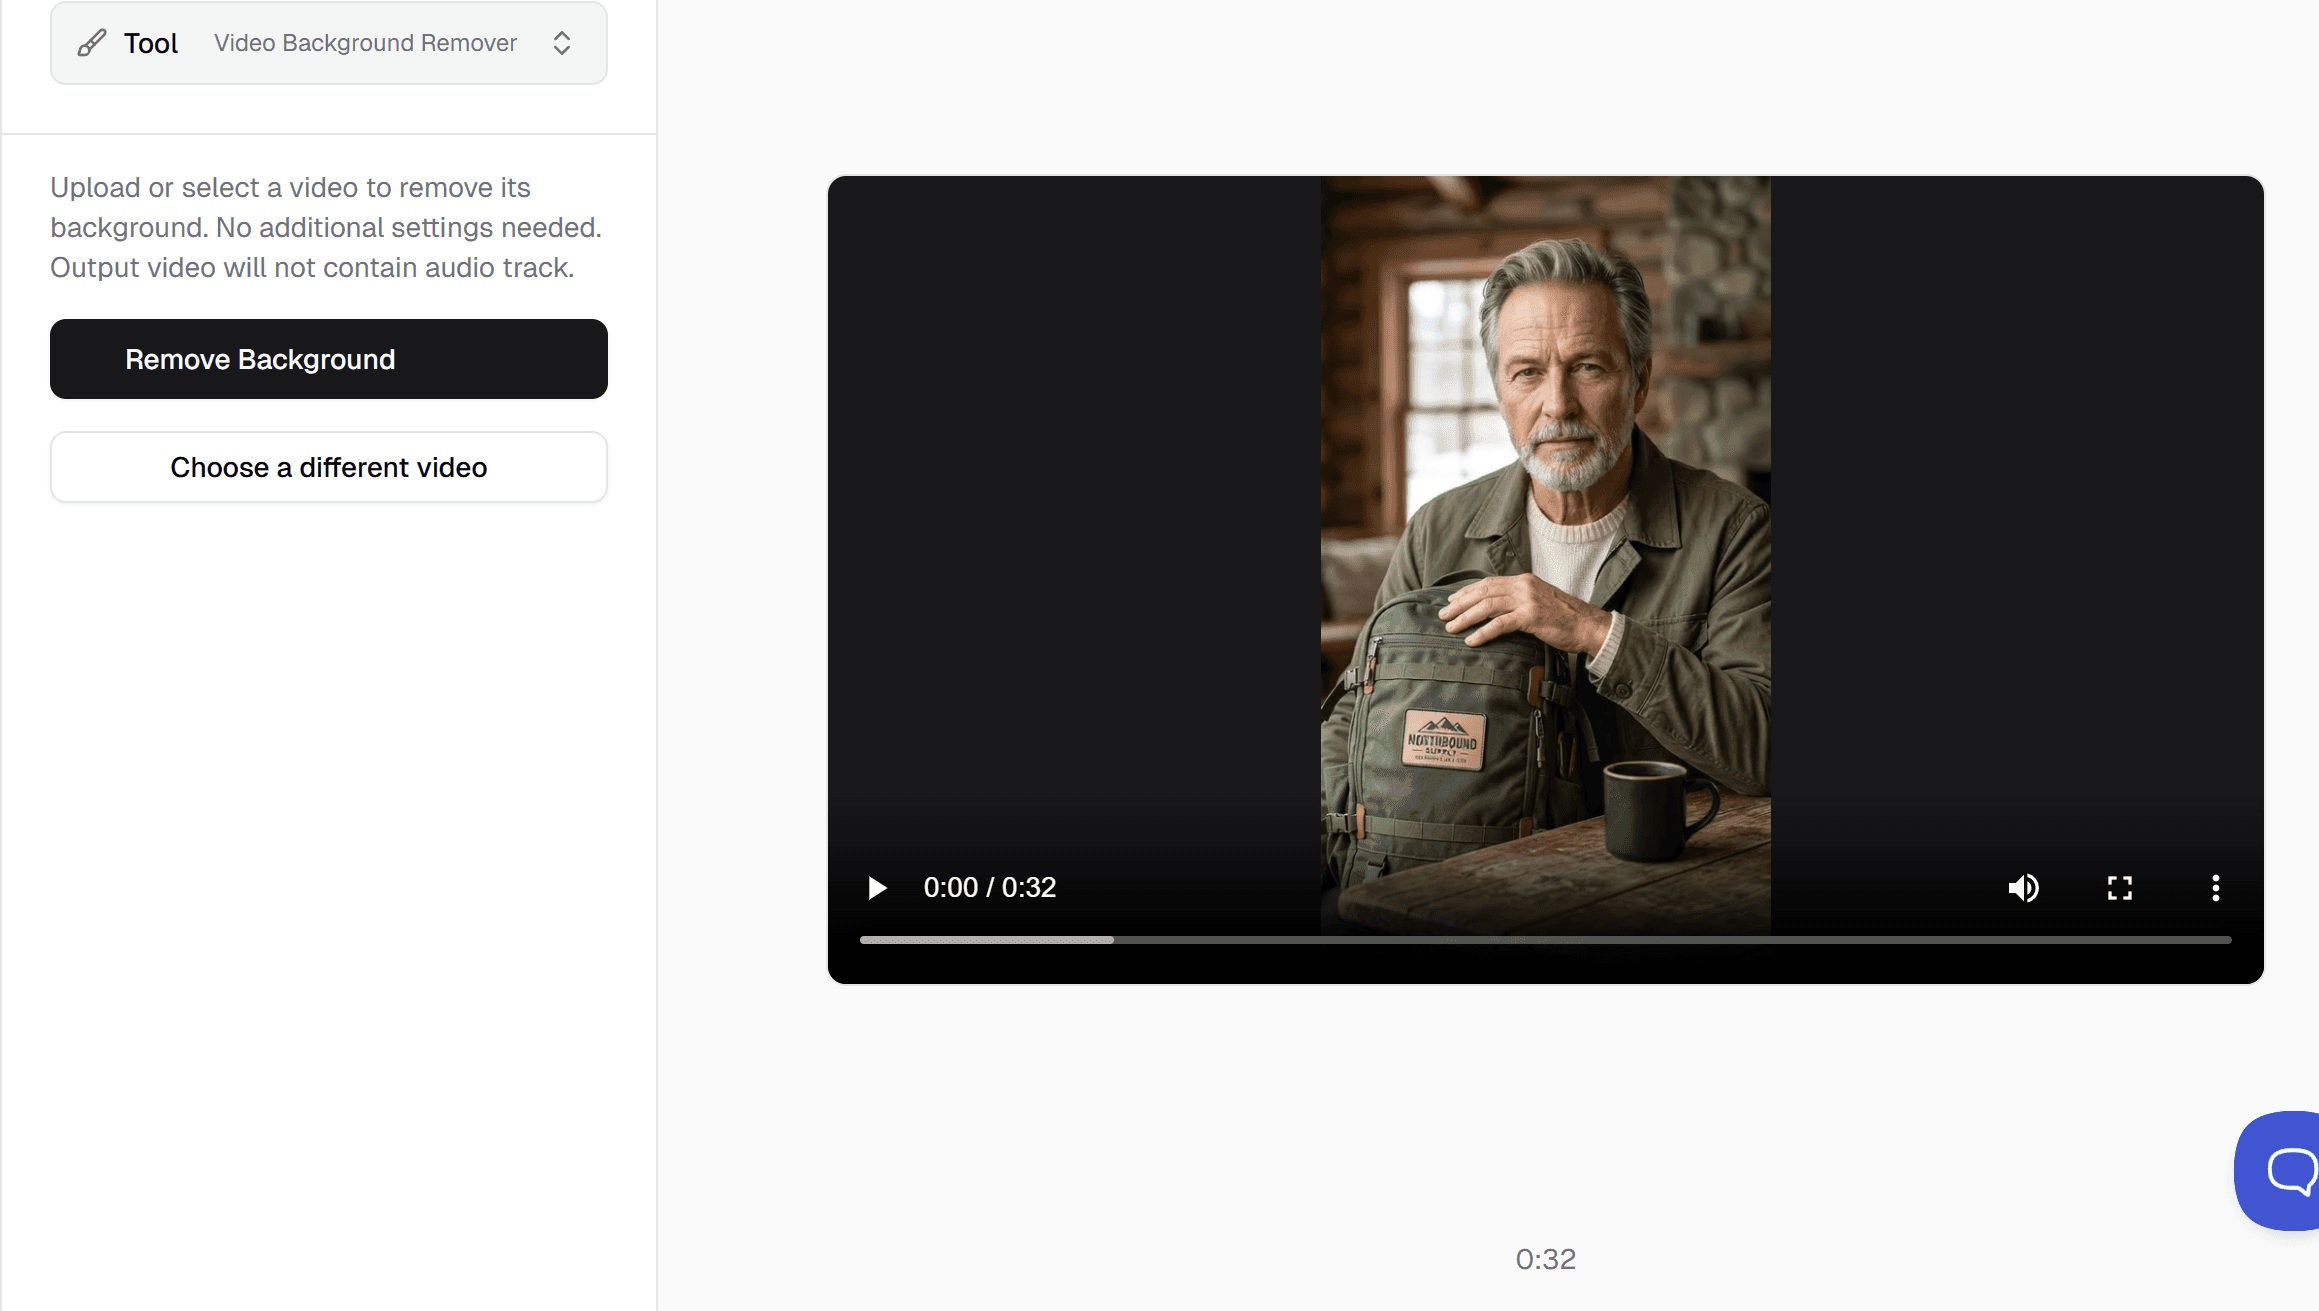This screenshot has height=1311, width=2319.
Task: Click the 0:00 / 0:32 time display
Action: [989, 888]
